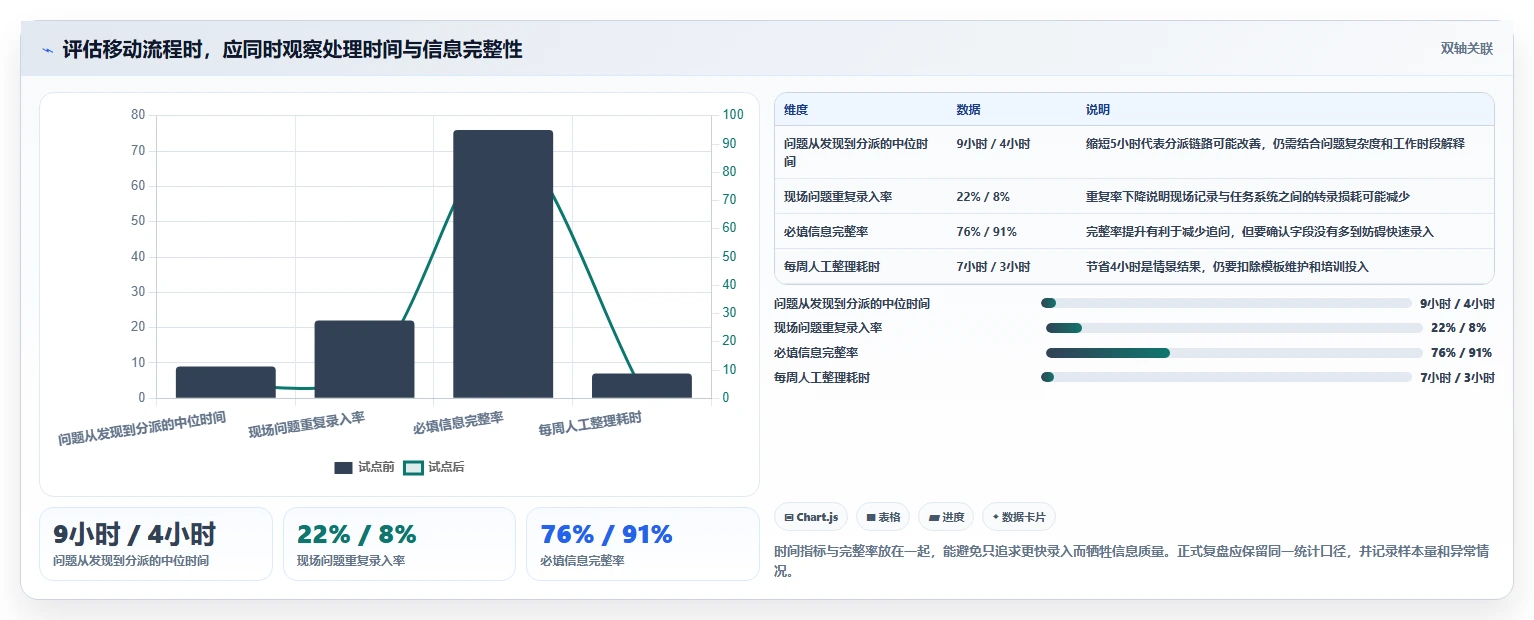This screenshot has width=1534, height=620.
Task: Click the 9小时 / 4小时 data card
Action: (x=156, y=544)
